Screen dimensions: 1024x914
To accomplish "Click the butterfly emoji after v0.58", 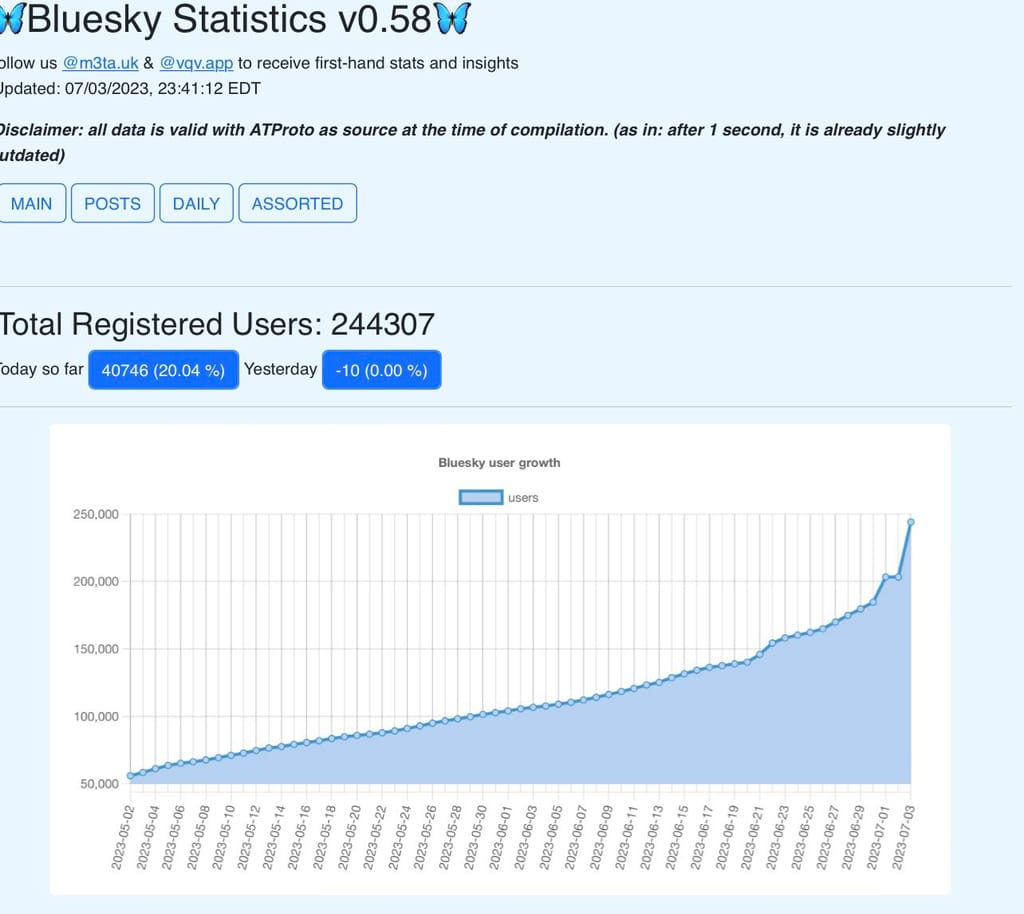I will coord(452,19).
